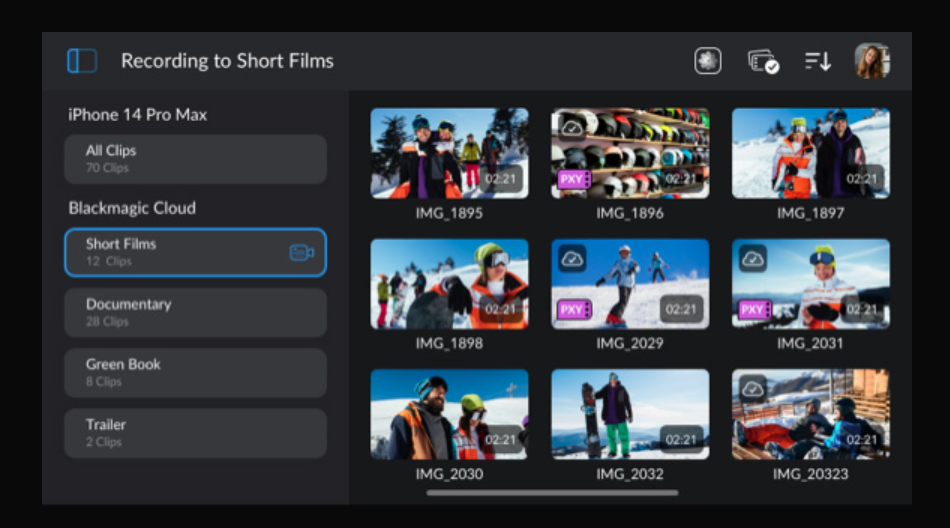Click the camera icon on Short Films
Screen dimensions: 950x528
(301, 253)
